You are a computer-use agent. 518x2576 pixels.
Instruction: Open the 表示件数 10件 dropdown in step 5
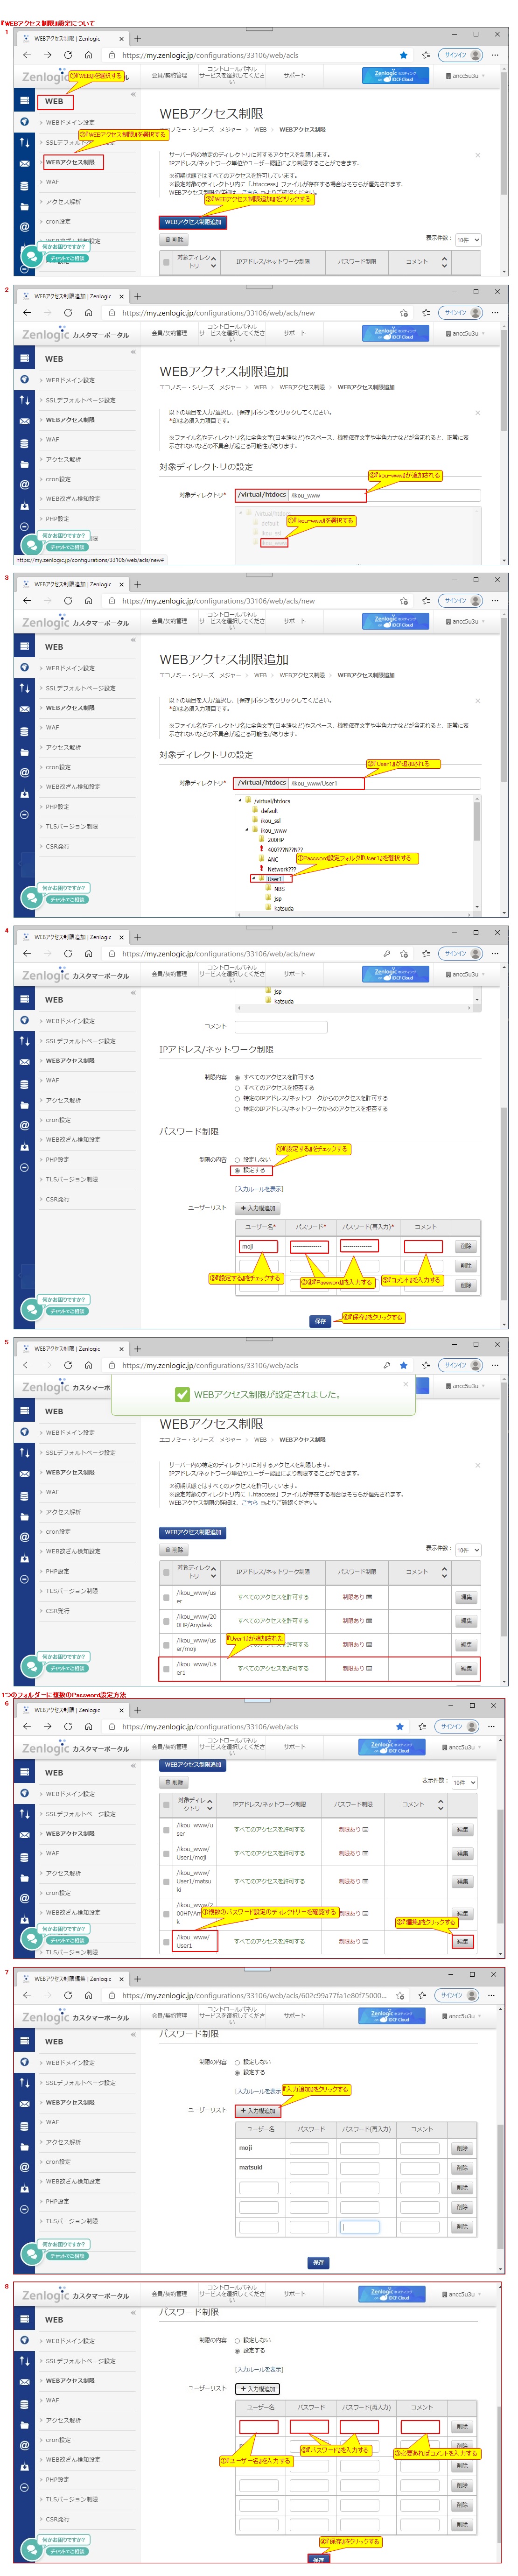coord(467,1549)
